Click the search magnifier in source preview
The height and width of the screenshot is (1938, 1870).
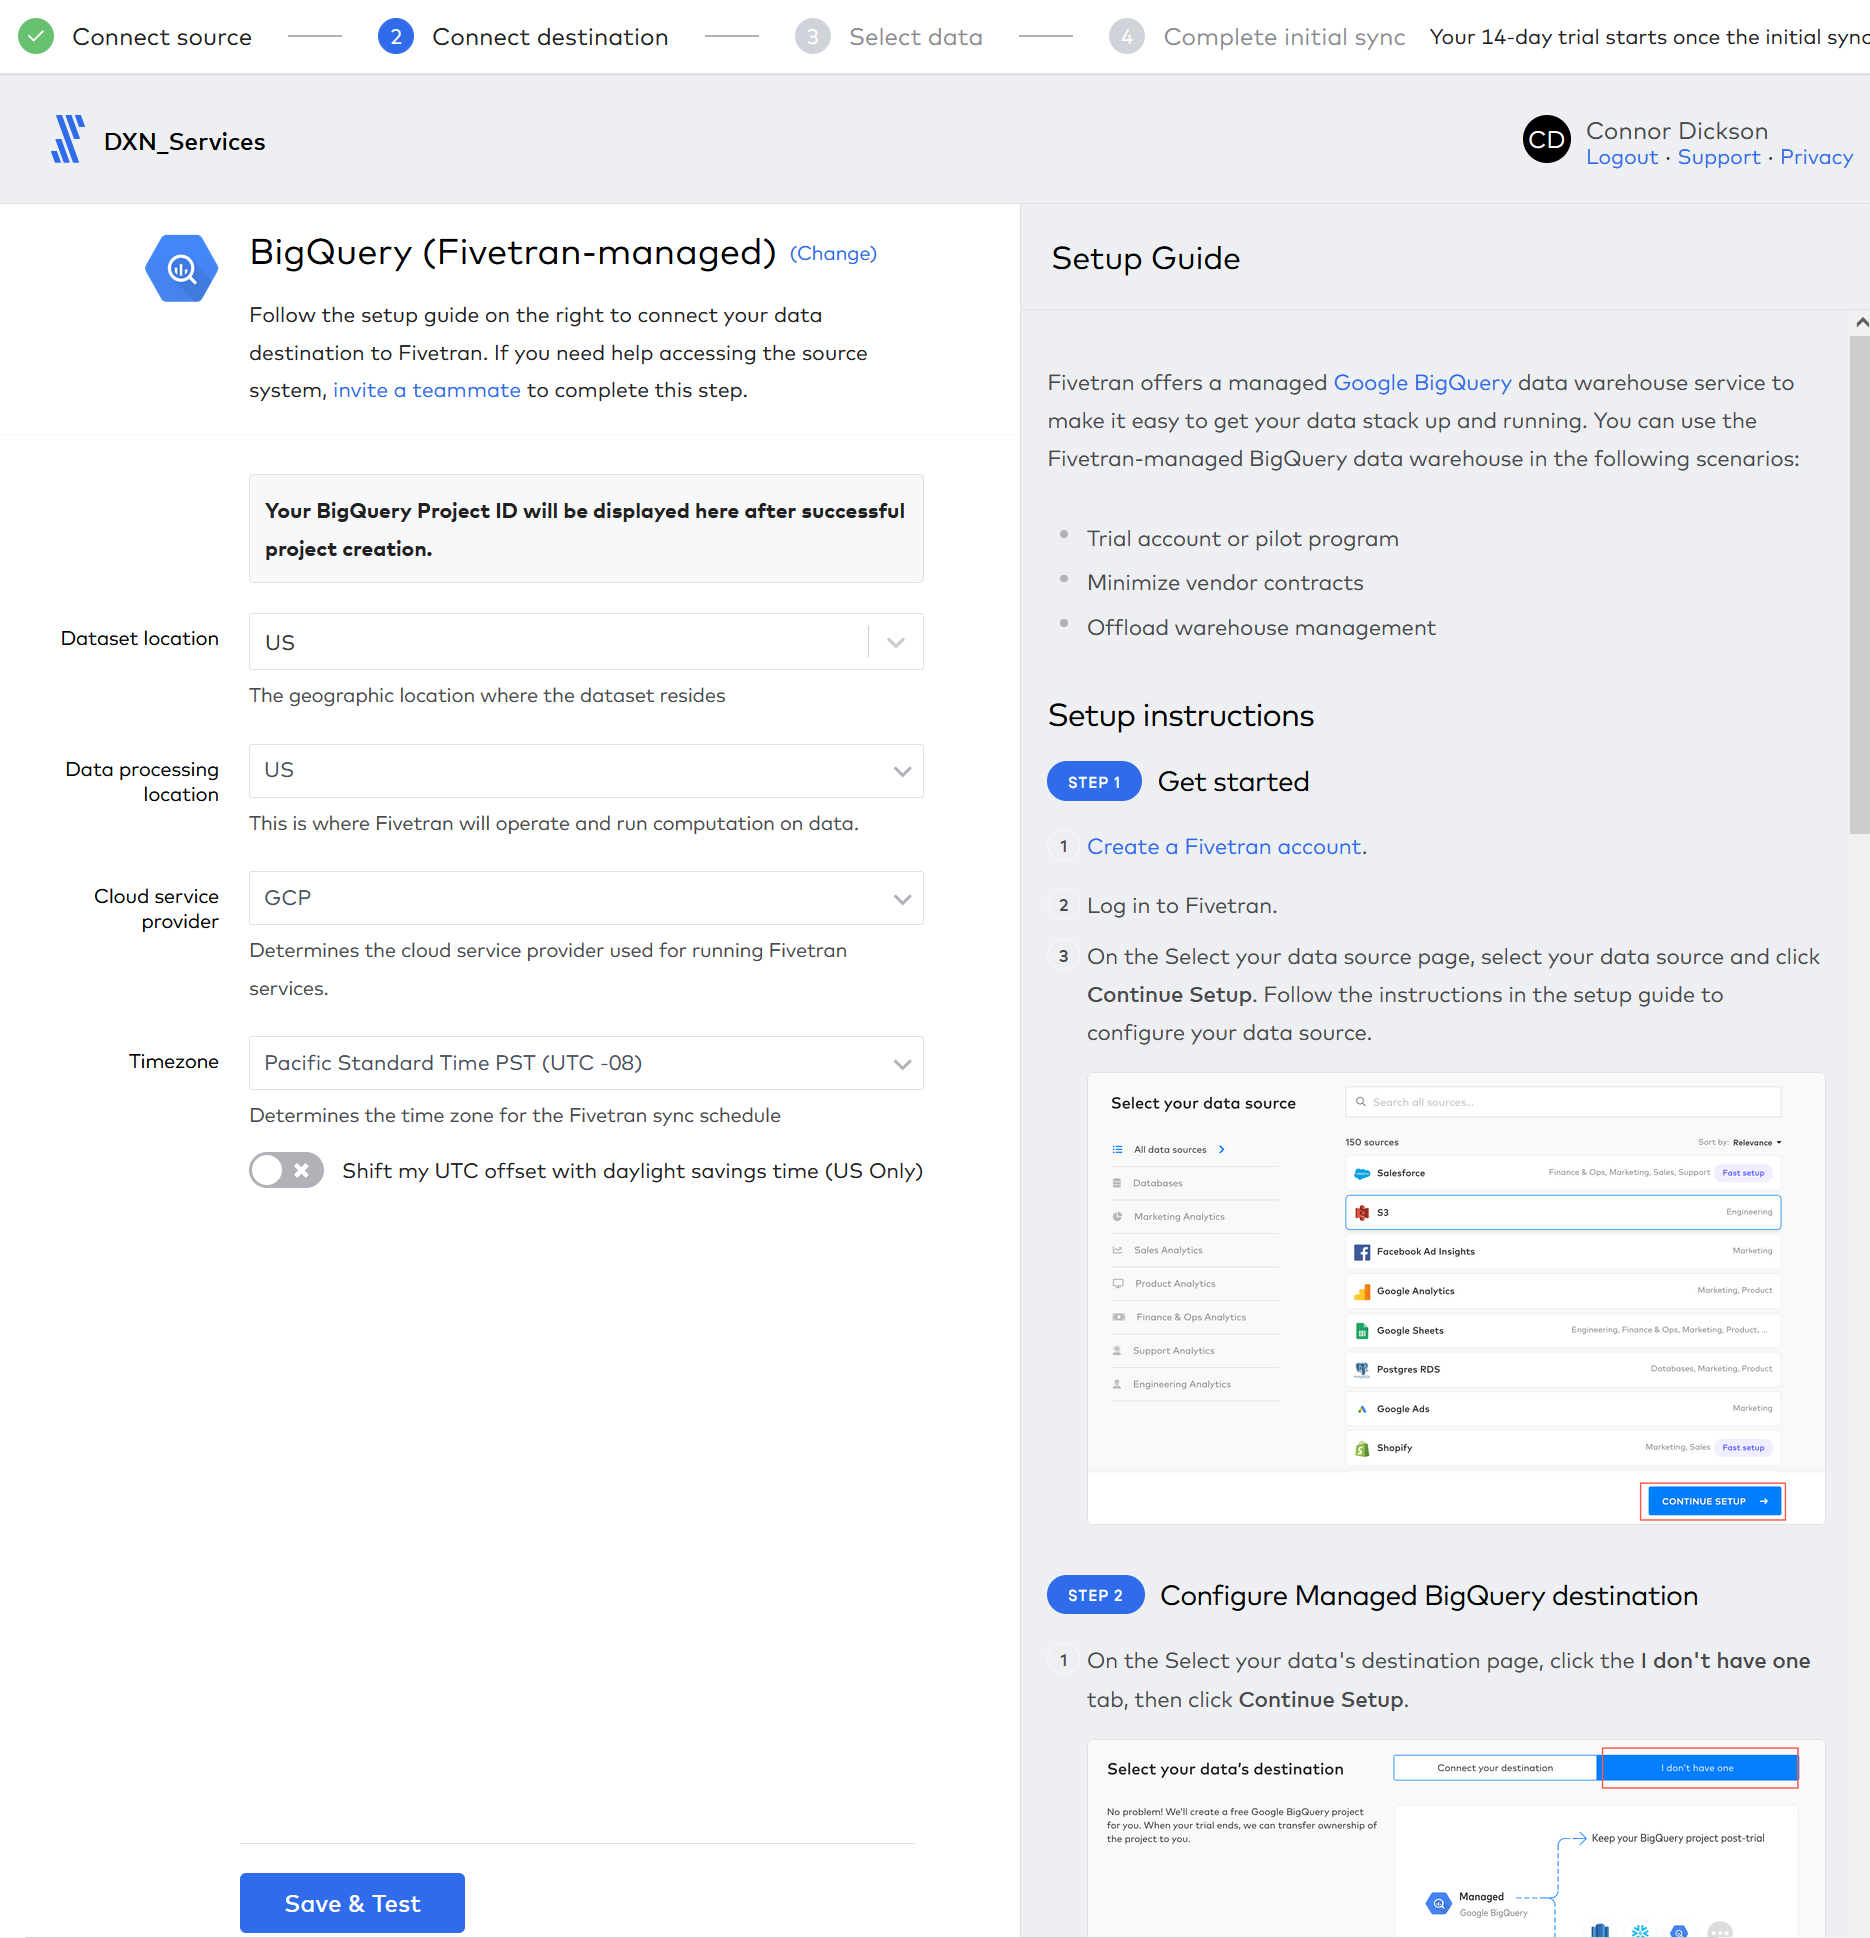pos(1361,1101)
